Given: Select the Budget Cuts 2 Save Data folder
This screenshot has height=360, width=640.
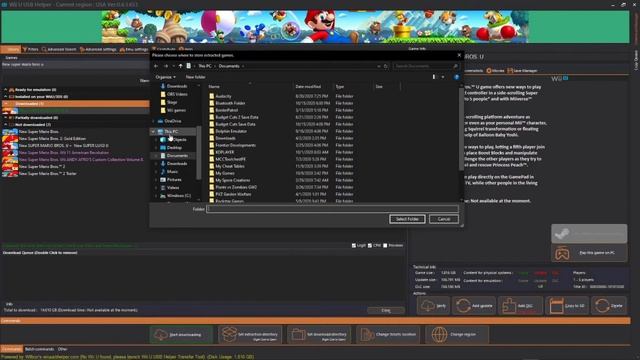Looking at the screenshot, I should point(236,117).
